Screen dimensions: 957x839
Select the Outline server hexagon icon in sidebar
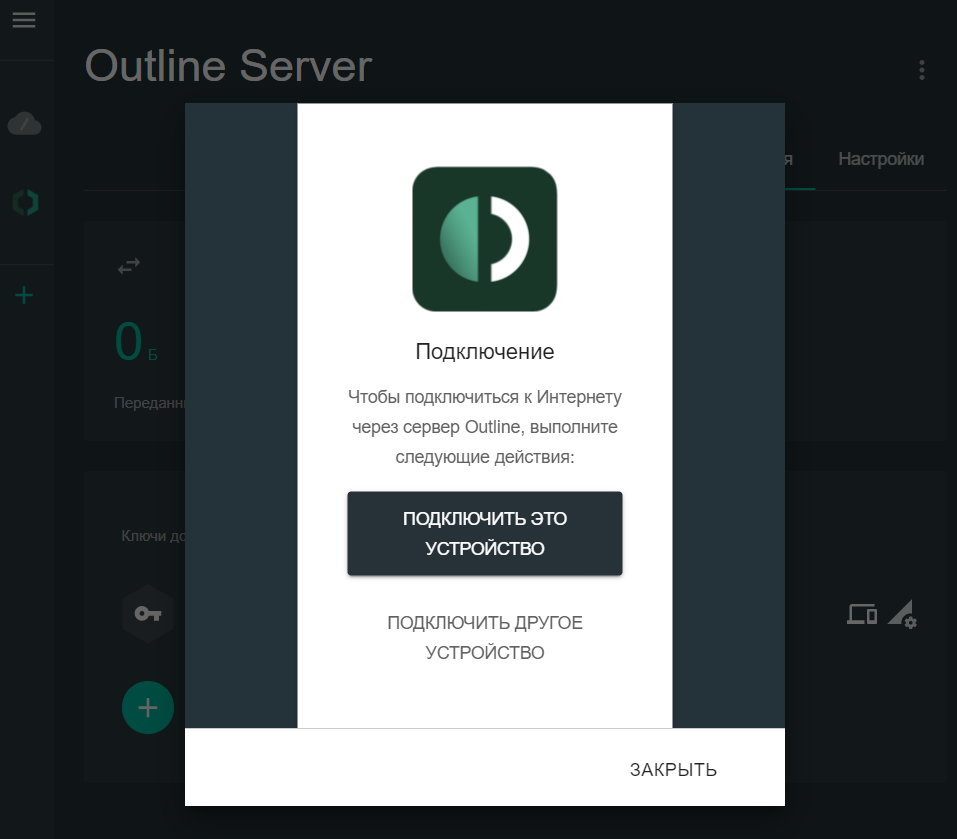pyautogui.click(x=24, y=202)
